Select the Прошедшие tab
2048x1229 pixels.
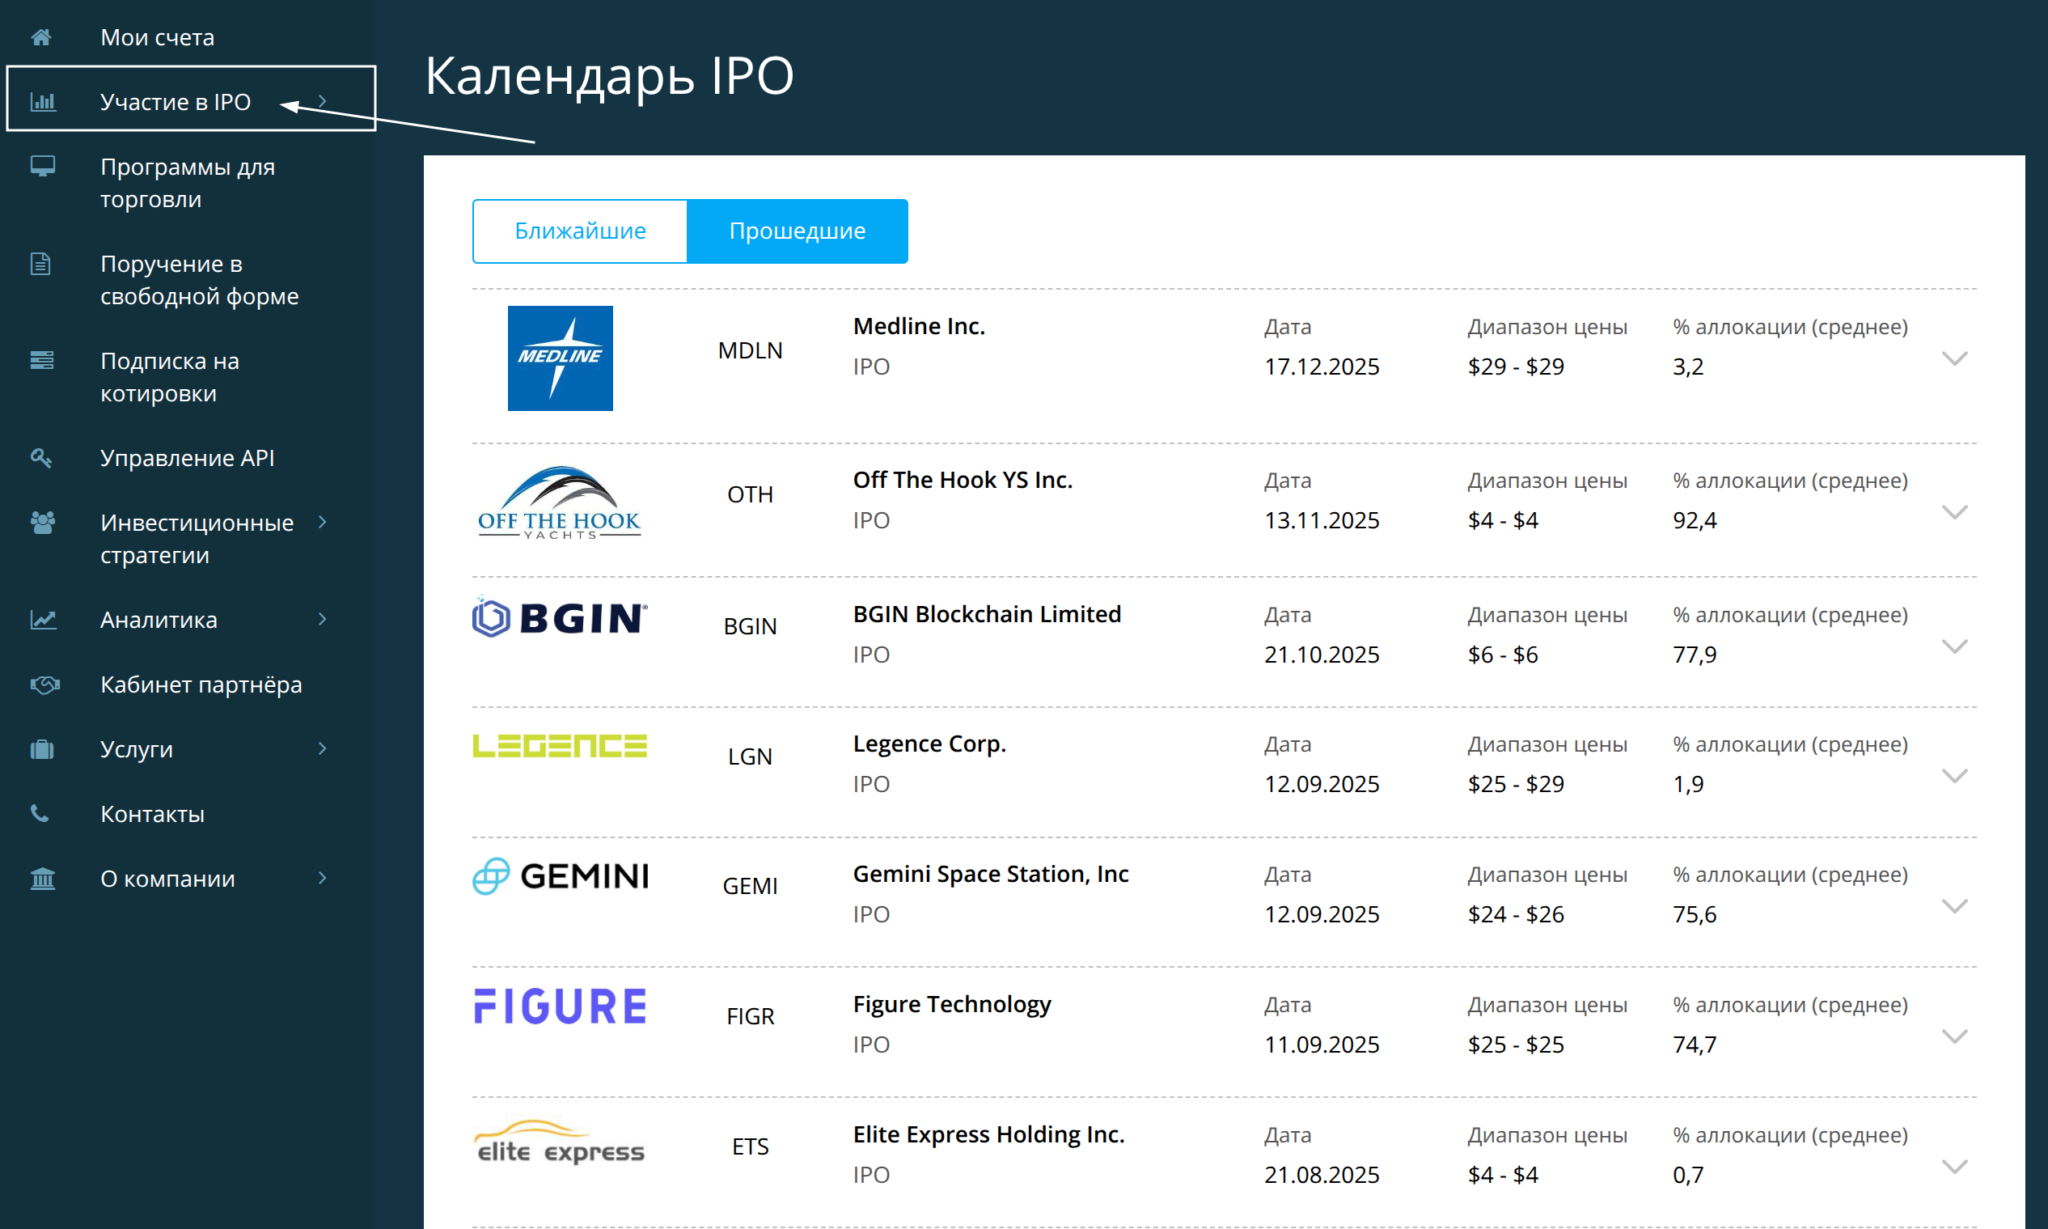797,231
